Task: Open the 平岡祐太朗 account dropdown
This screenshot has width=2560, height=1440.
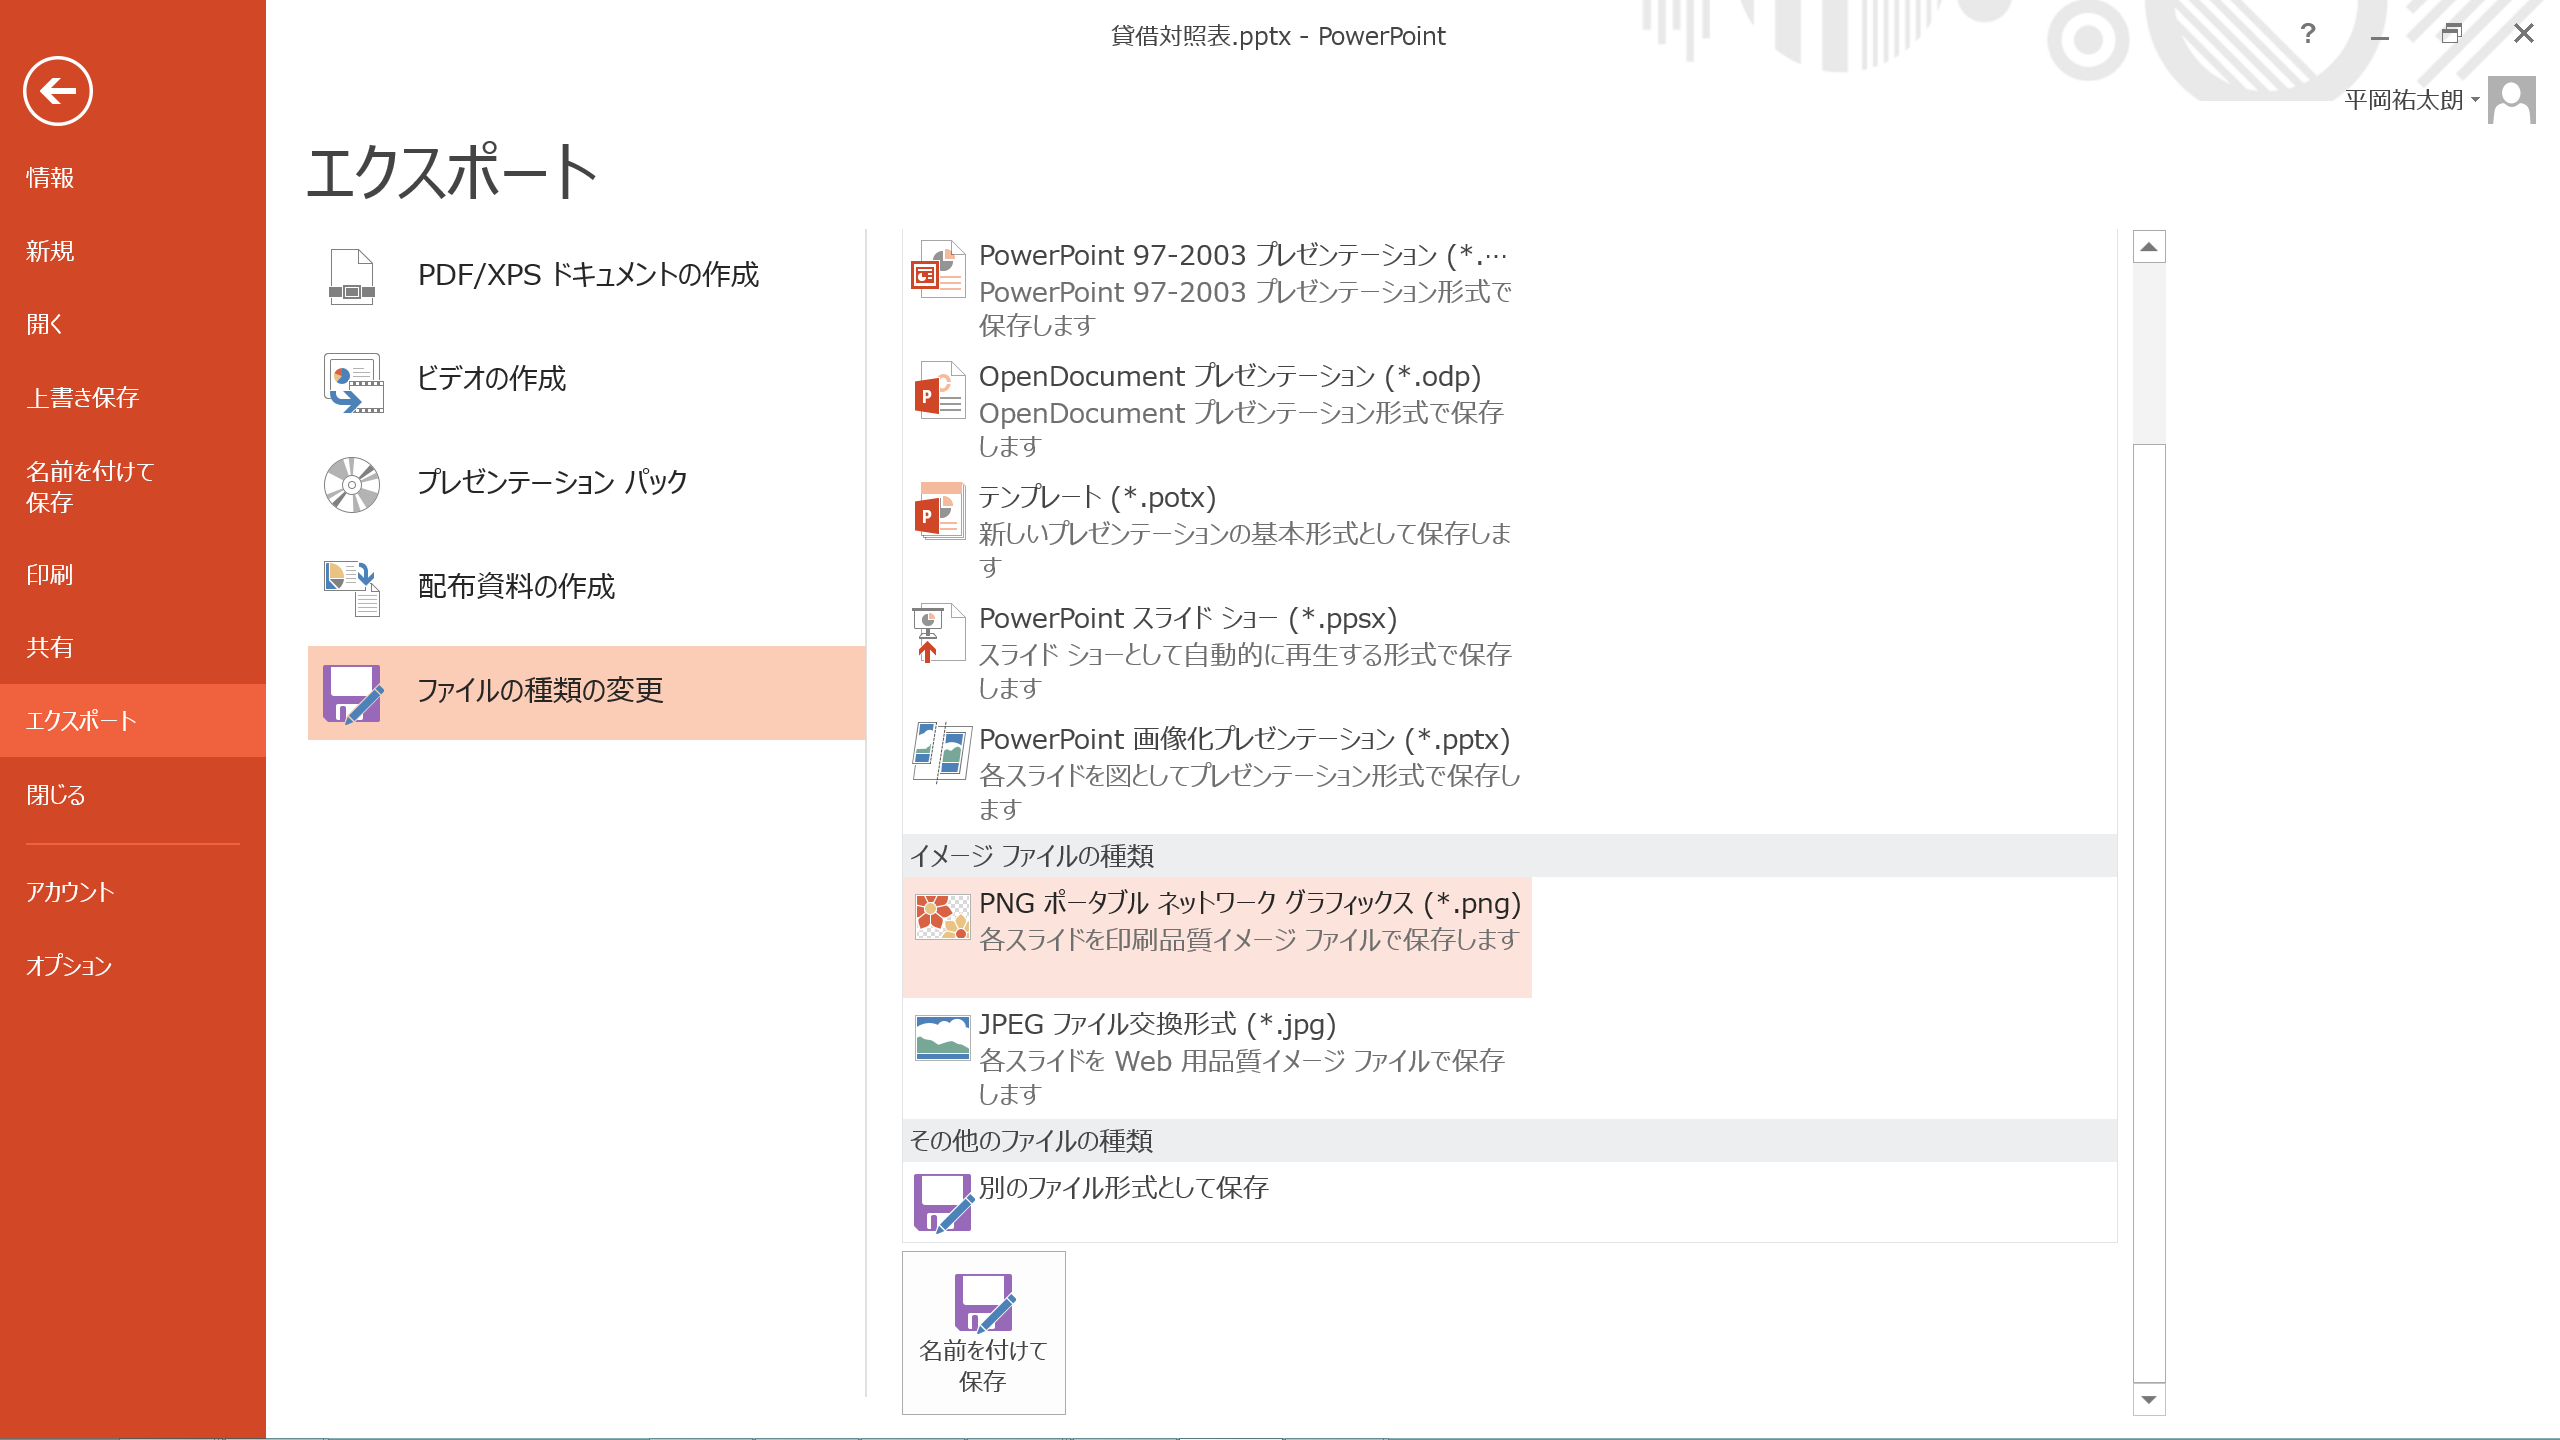Action: tap(2411, 100)
